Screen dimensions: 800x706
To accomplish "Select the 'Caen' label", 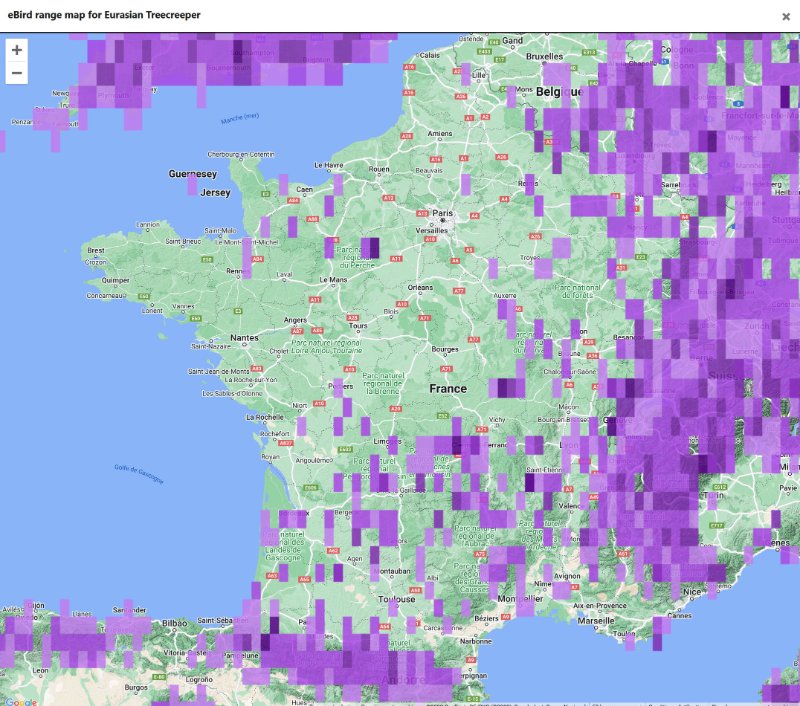I will tap(304, 189).
